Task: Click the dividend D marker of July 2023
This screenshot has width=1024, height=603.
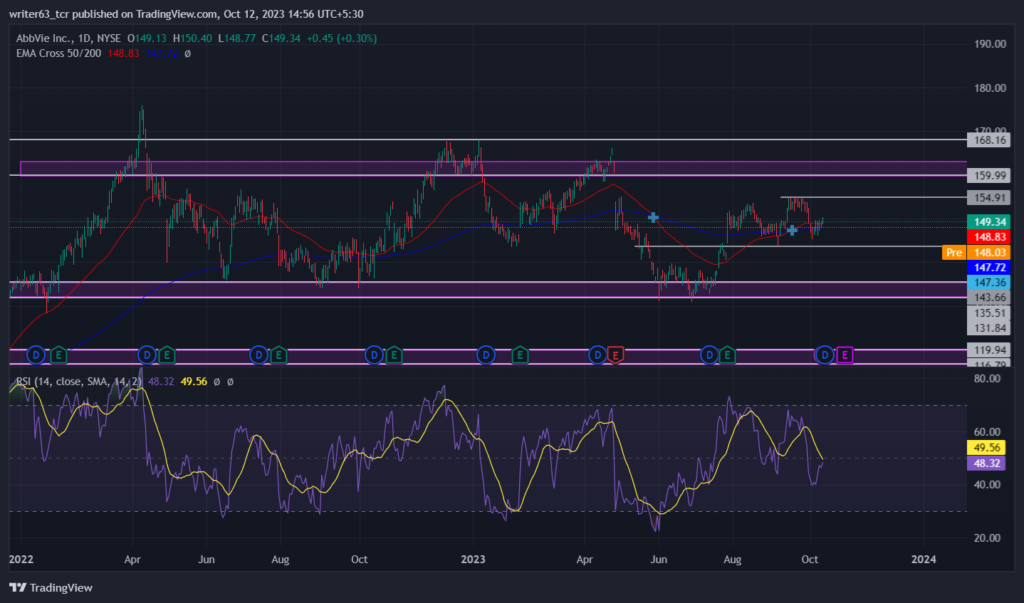Action: [x=709, y=355]
